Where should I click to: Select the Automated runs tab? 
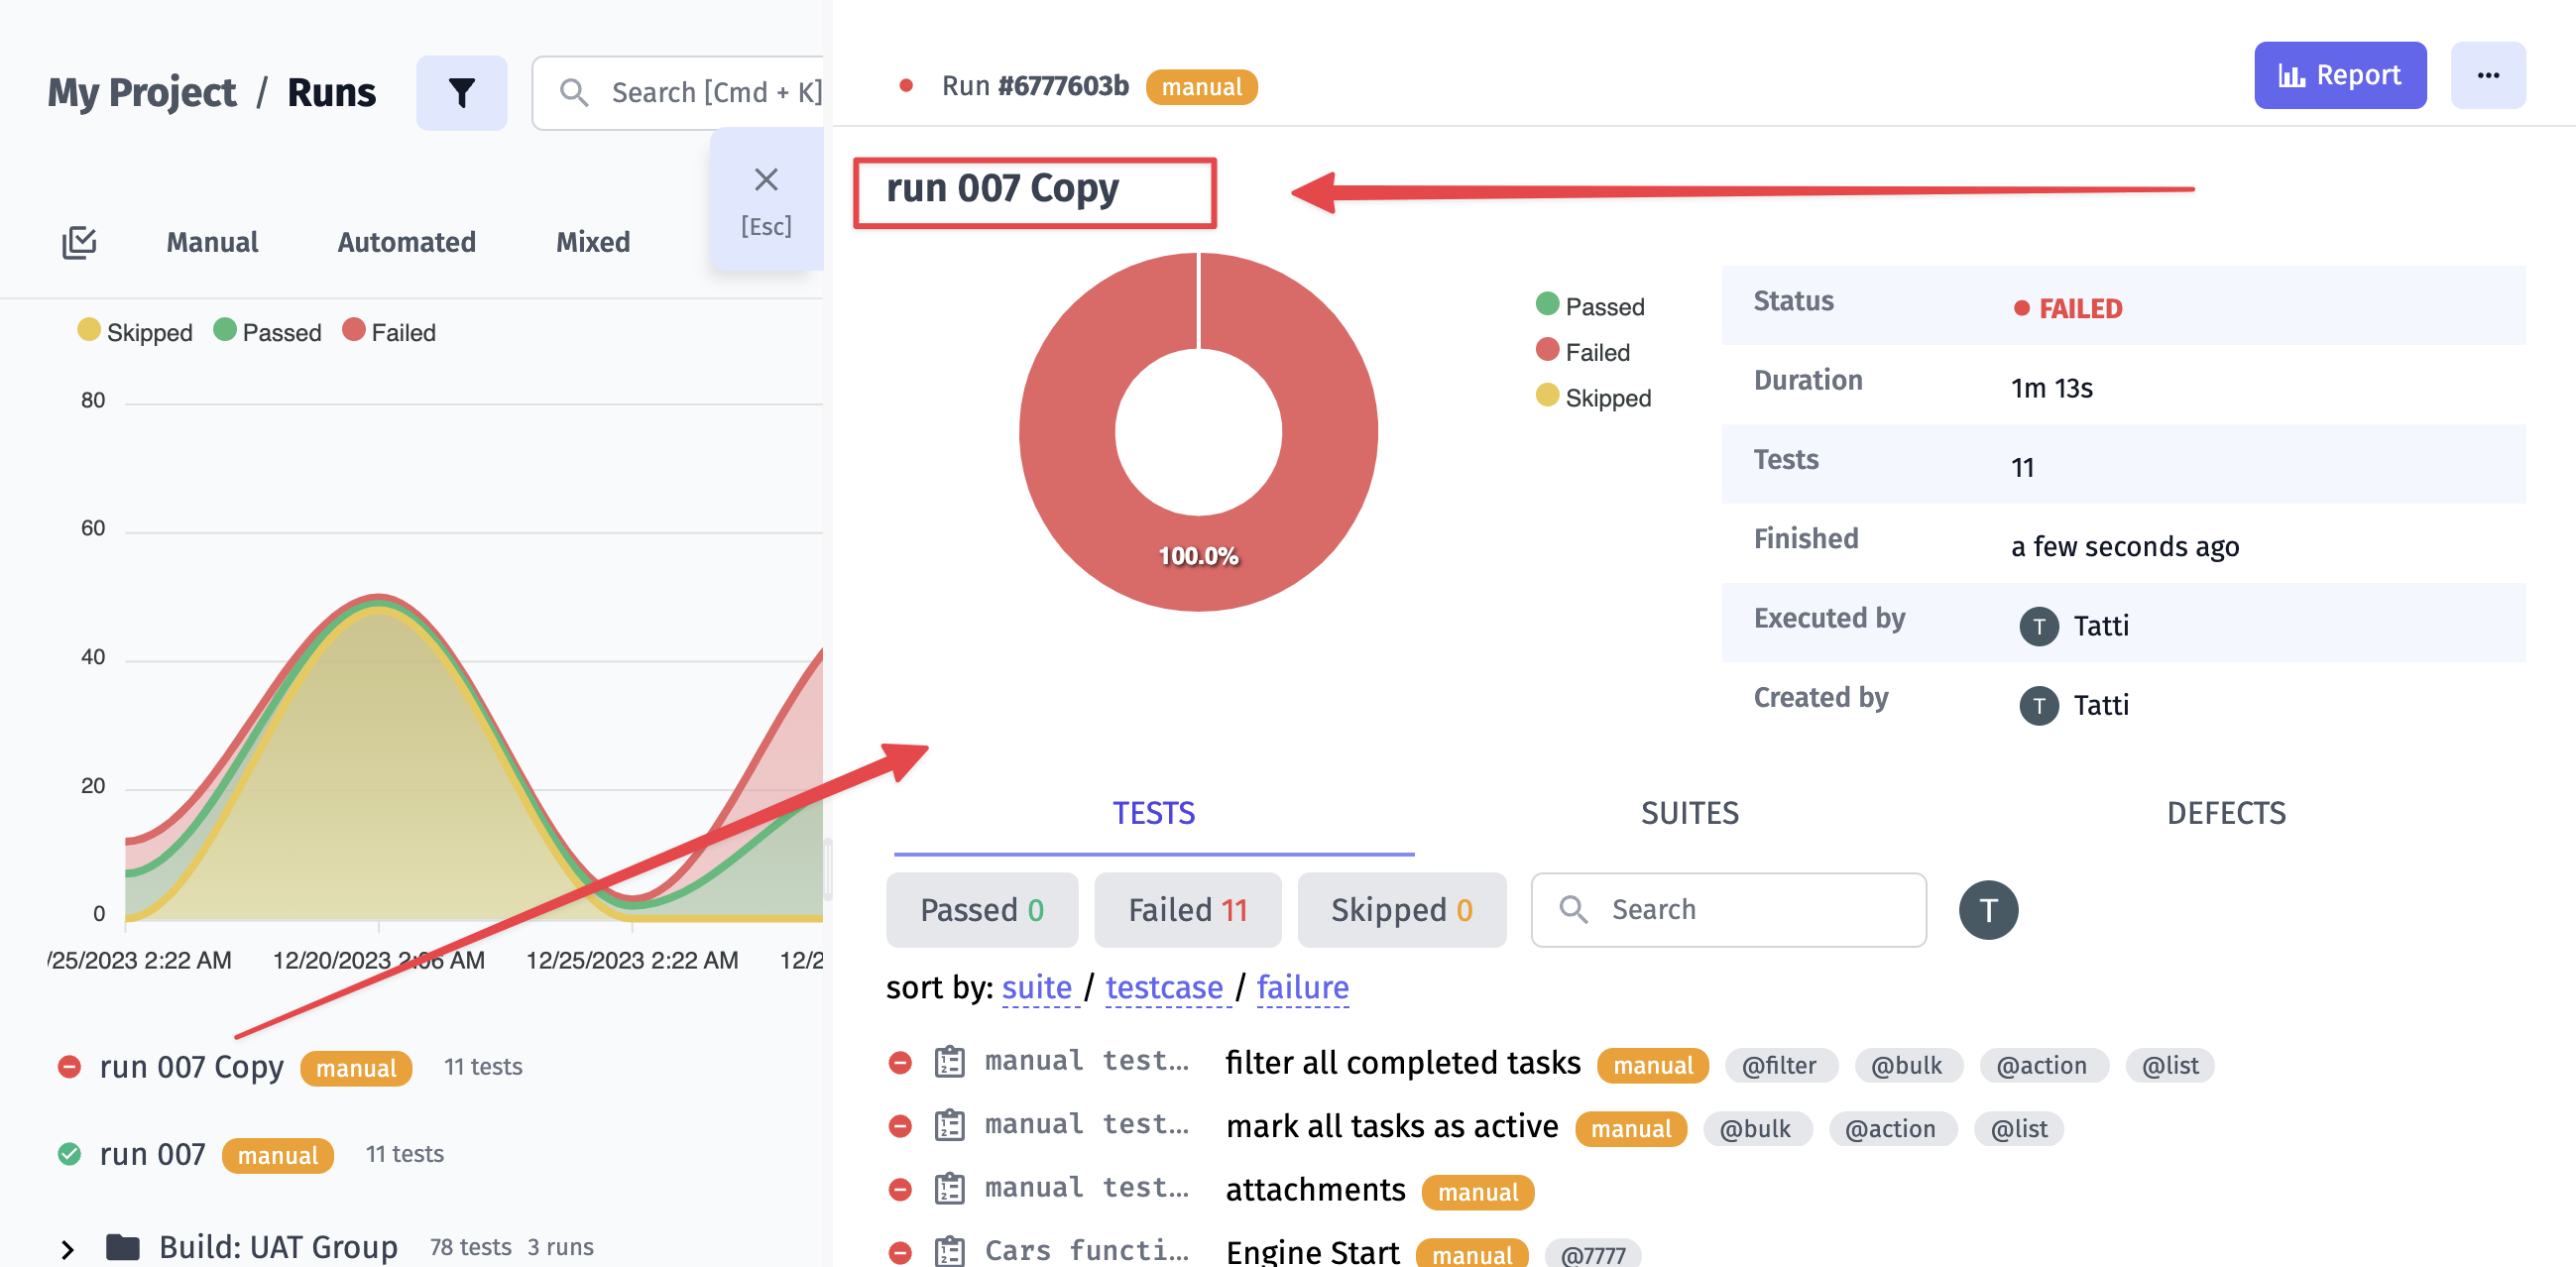pyautogui.click(x=406, y=242)
